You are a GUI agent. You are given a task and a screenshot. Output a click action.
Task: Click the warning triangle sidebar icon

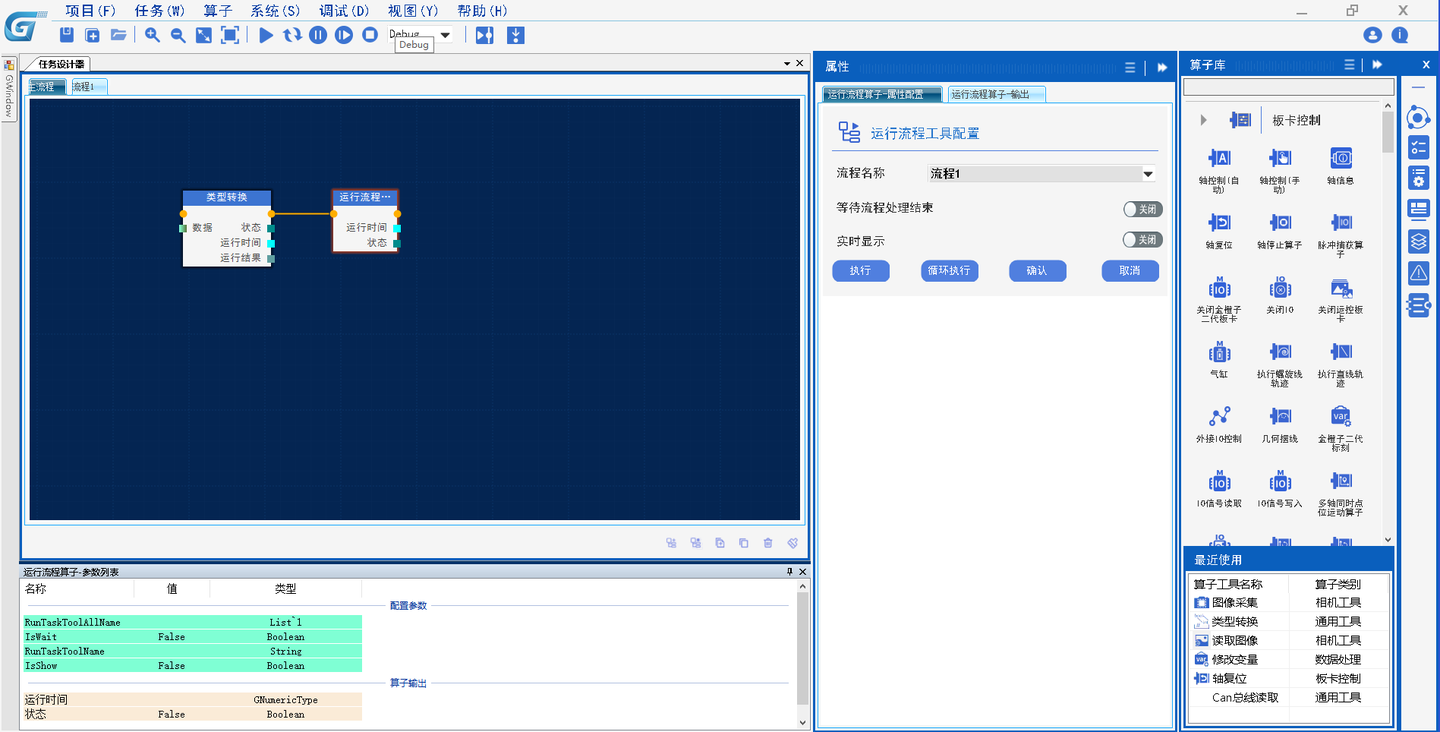click(x=1418, y=272)
